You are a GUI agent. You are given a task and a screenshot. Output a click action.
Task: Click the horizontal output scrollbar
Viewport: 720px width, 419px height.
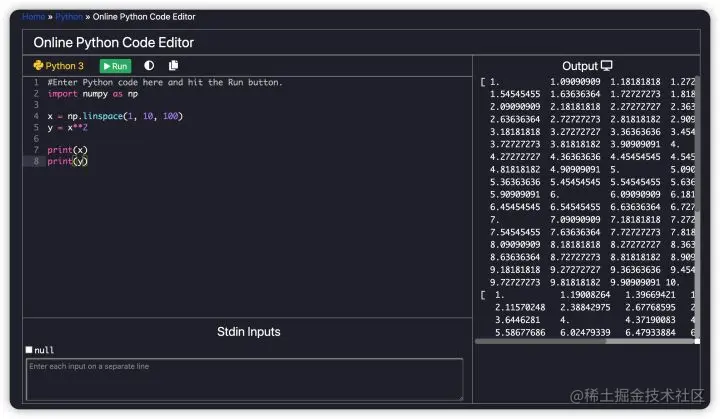pos(540,341)
